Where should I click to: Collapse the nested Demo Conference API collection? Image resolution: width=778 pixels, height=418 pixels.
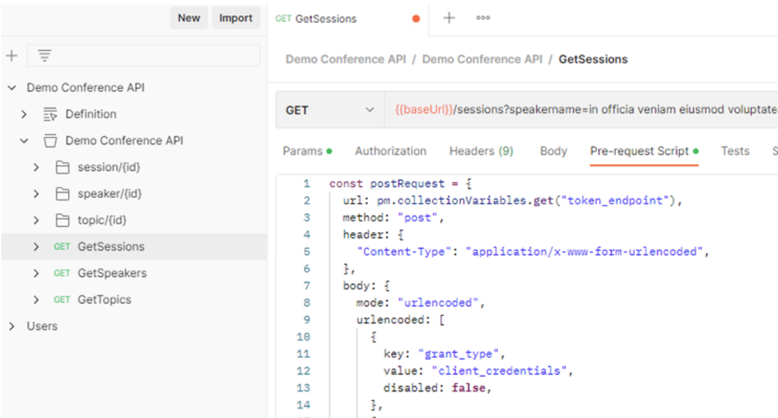(24, 141)
